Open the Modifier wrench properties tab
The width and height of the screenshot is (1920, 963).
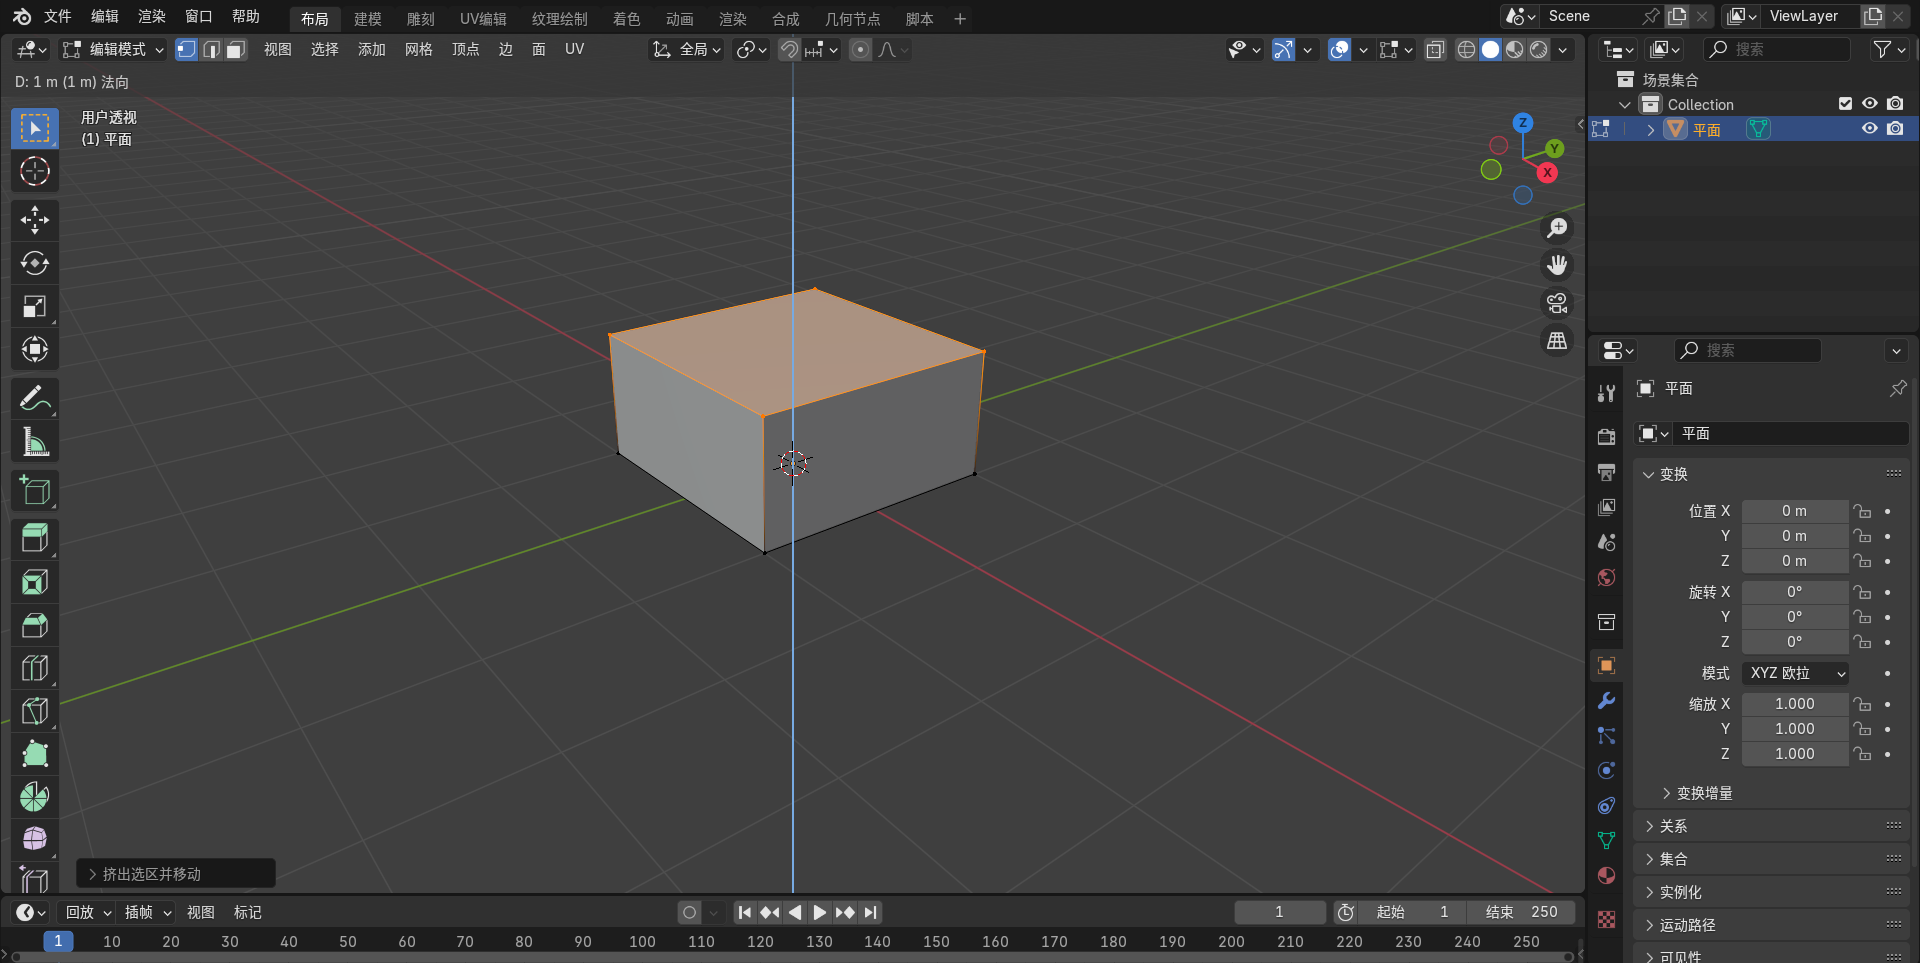click(x=1606, y=701)
